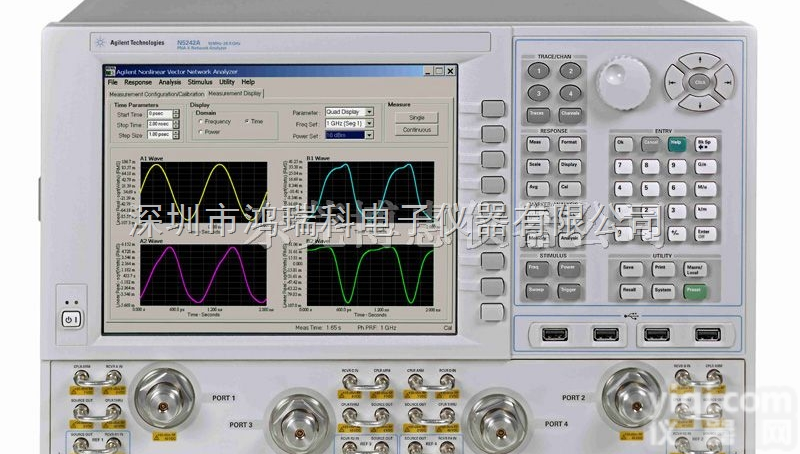Click the Scale response hardkey

(x=538, y=166)
